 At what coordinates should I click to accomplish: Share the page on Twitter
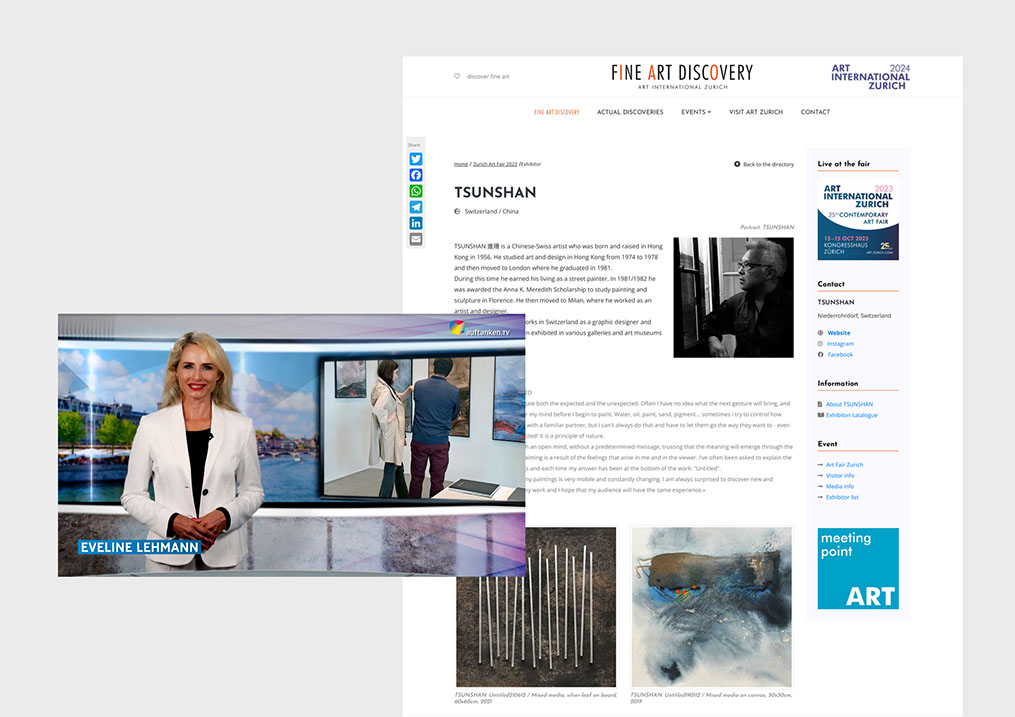(416, 159)
